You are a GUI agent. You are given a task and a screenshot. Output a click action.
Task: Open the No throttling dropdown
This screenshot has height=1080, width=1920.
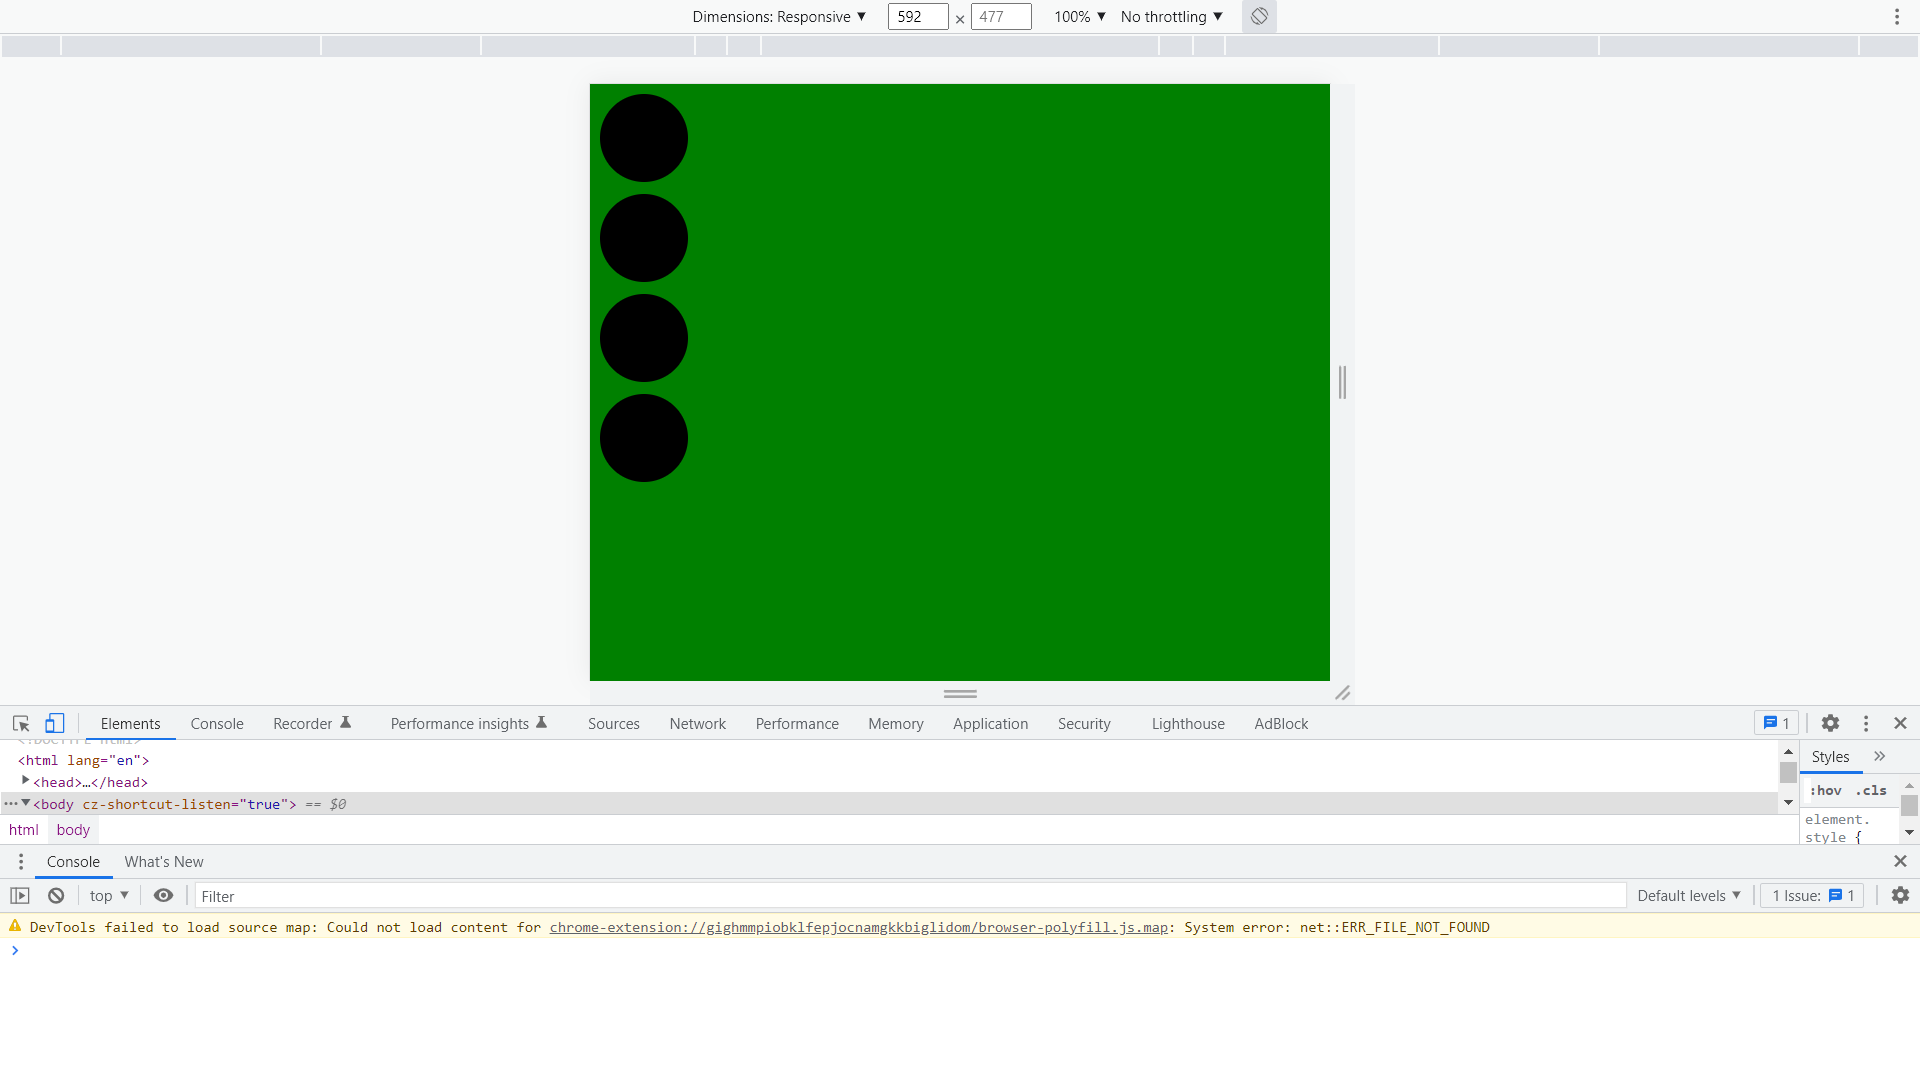1172,16
